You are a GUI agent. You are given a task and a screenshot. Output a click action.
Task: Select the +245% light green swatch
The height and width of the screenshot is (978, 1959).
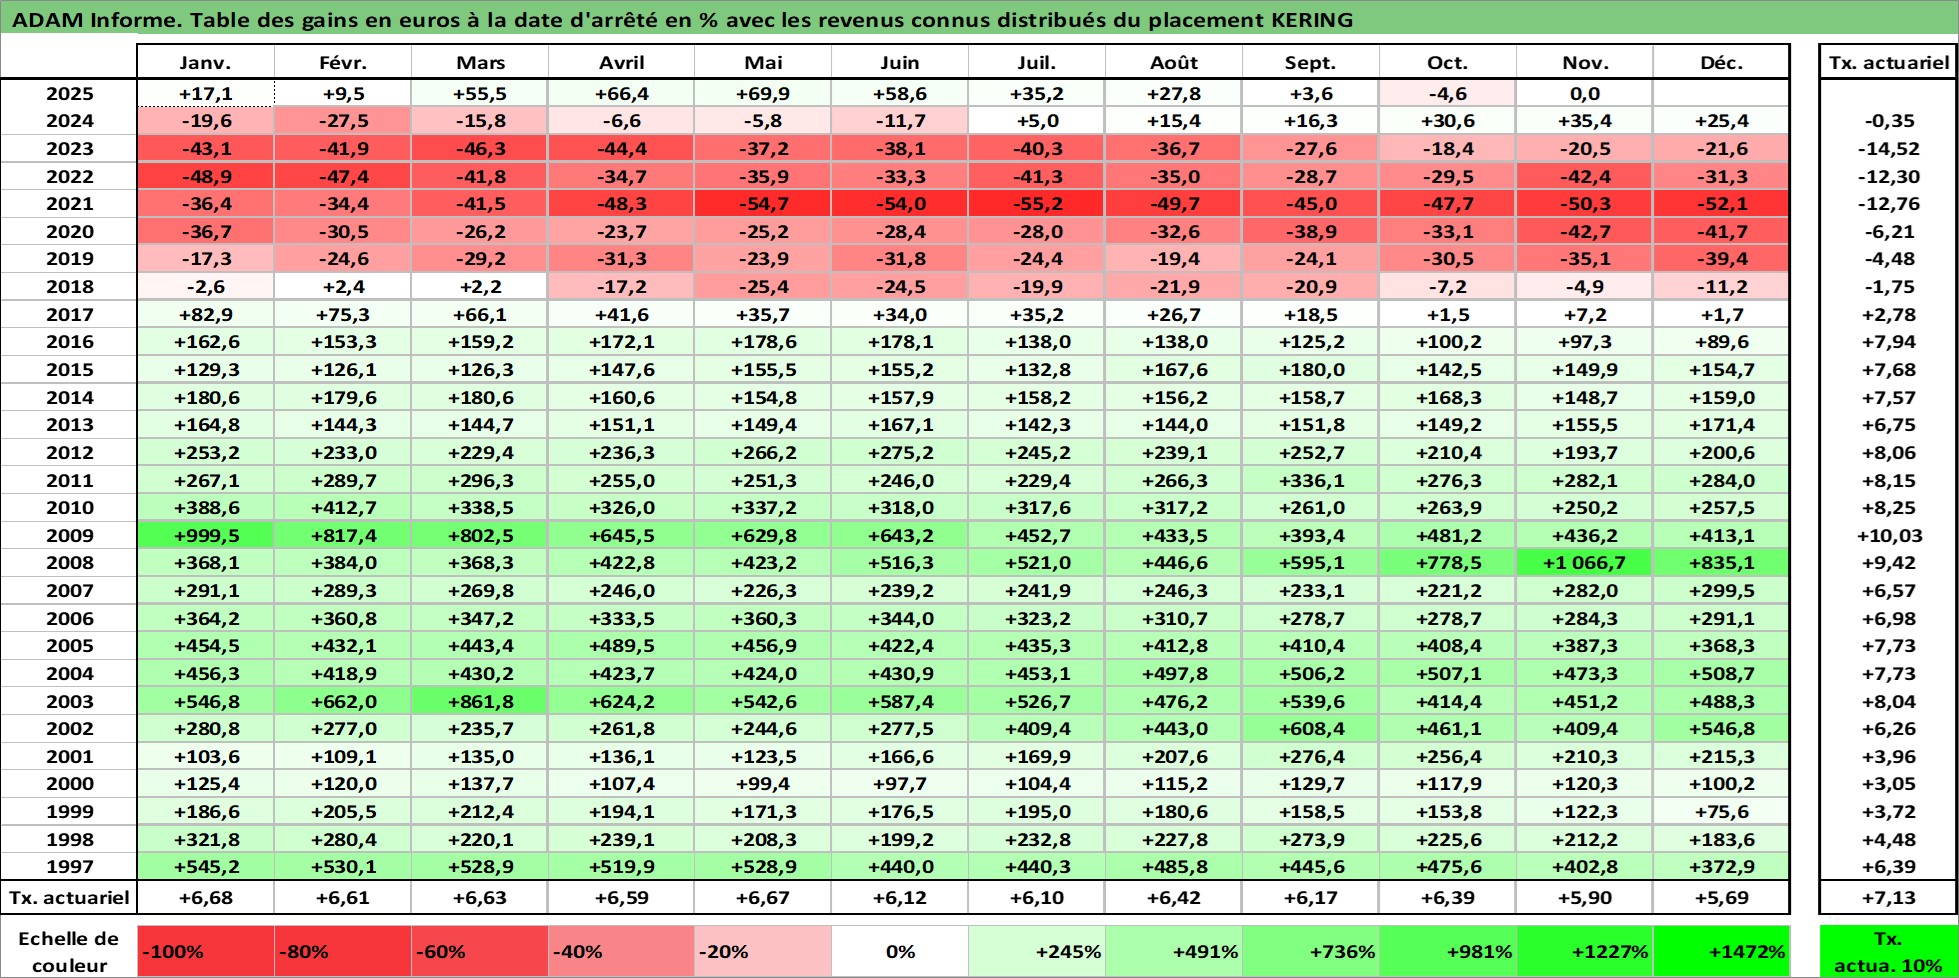coord(1037,951)
